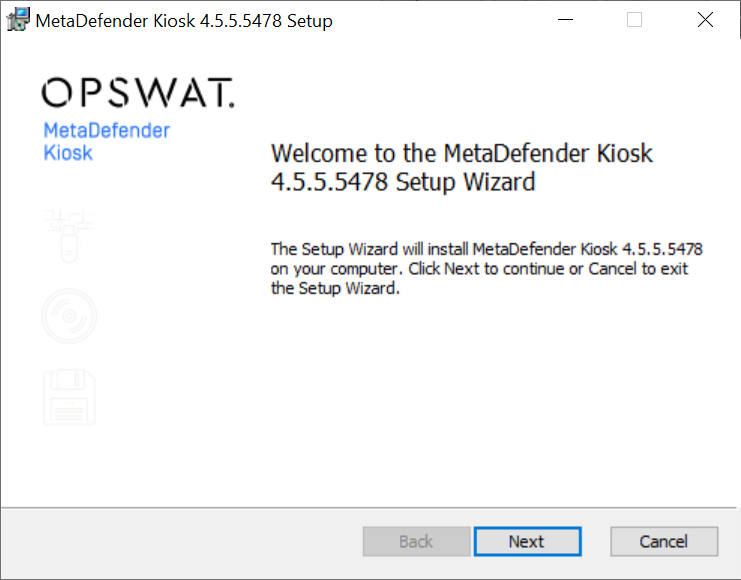
Task: Cancel the MetaDefender Kiosk setup
Action: coord(664,541)
